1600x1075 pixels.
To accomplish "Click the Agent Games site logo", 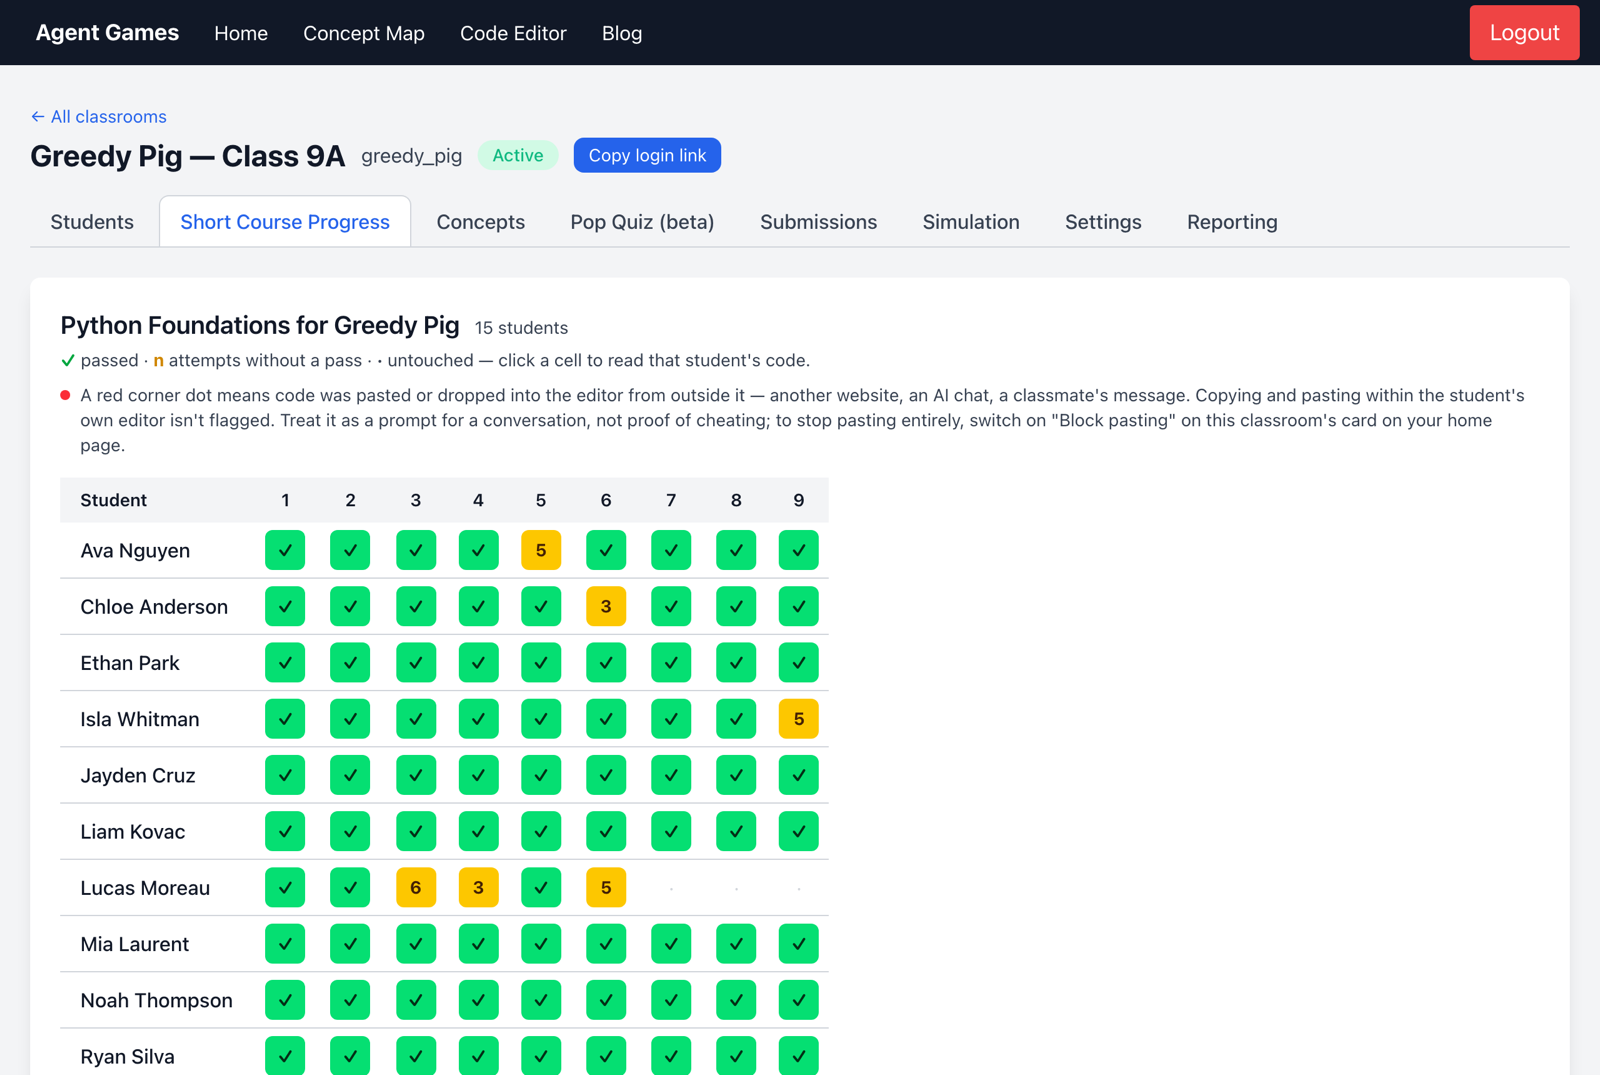I will (107, 33).
